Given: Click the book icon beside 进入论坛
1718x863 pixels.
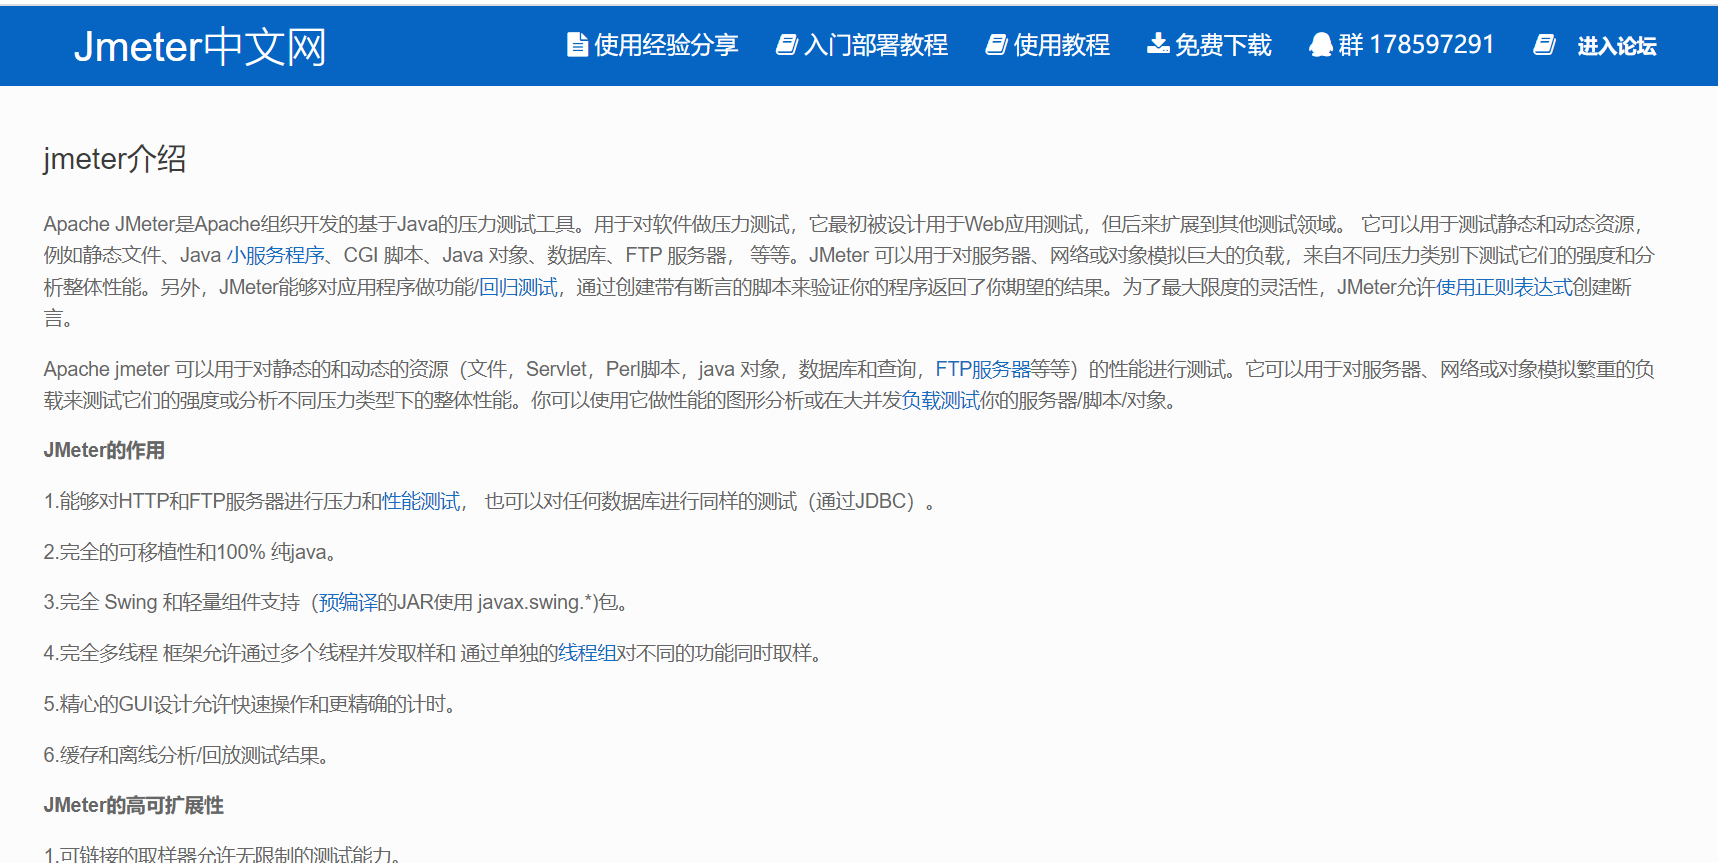Looking at the screenshot, I should point(1544,45).
